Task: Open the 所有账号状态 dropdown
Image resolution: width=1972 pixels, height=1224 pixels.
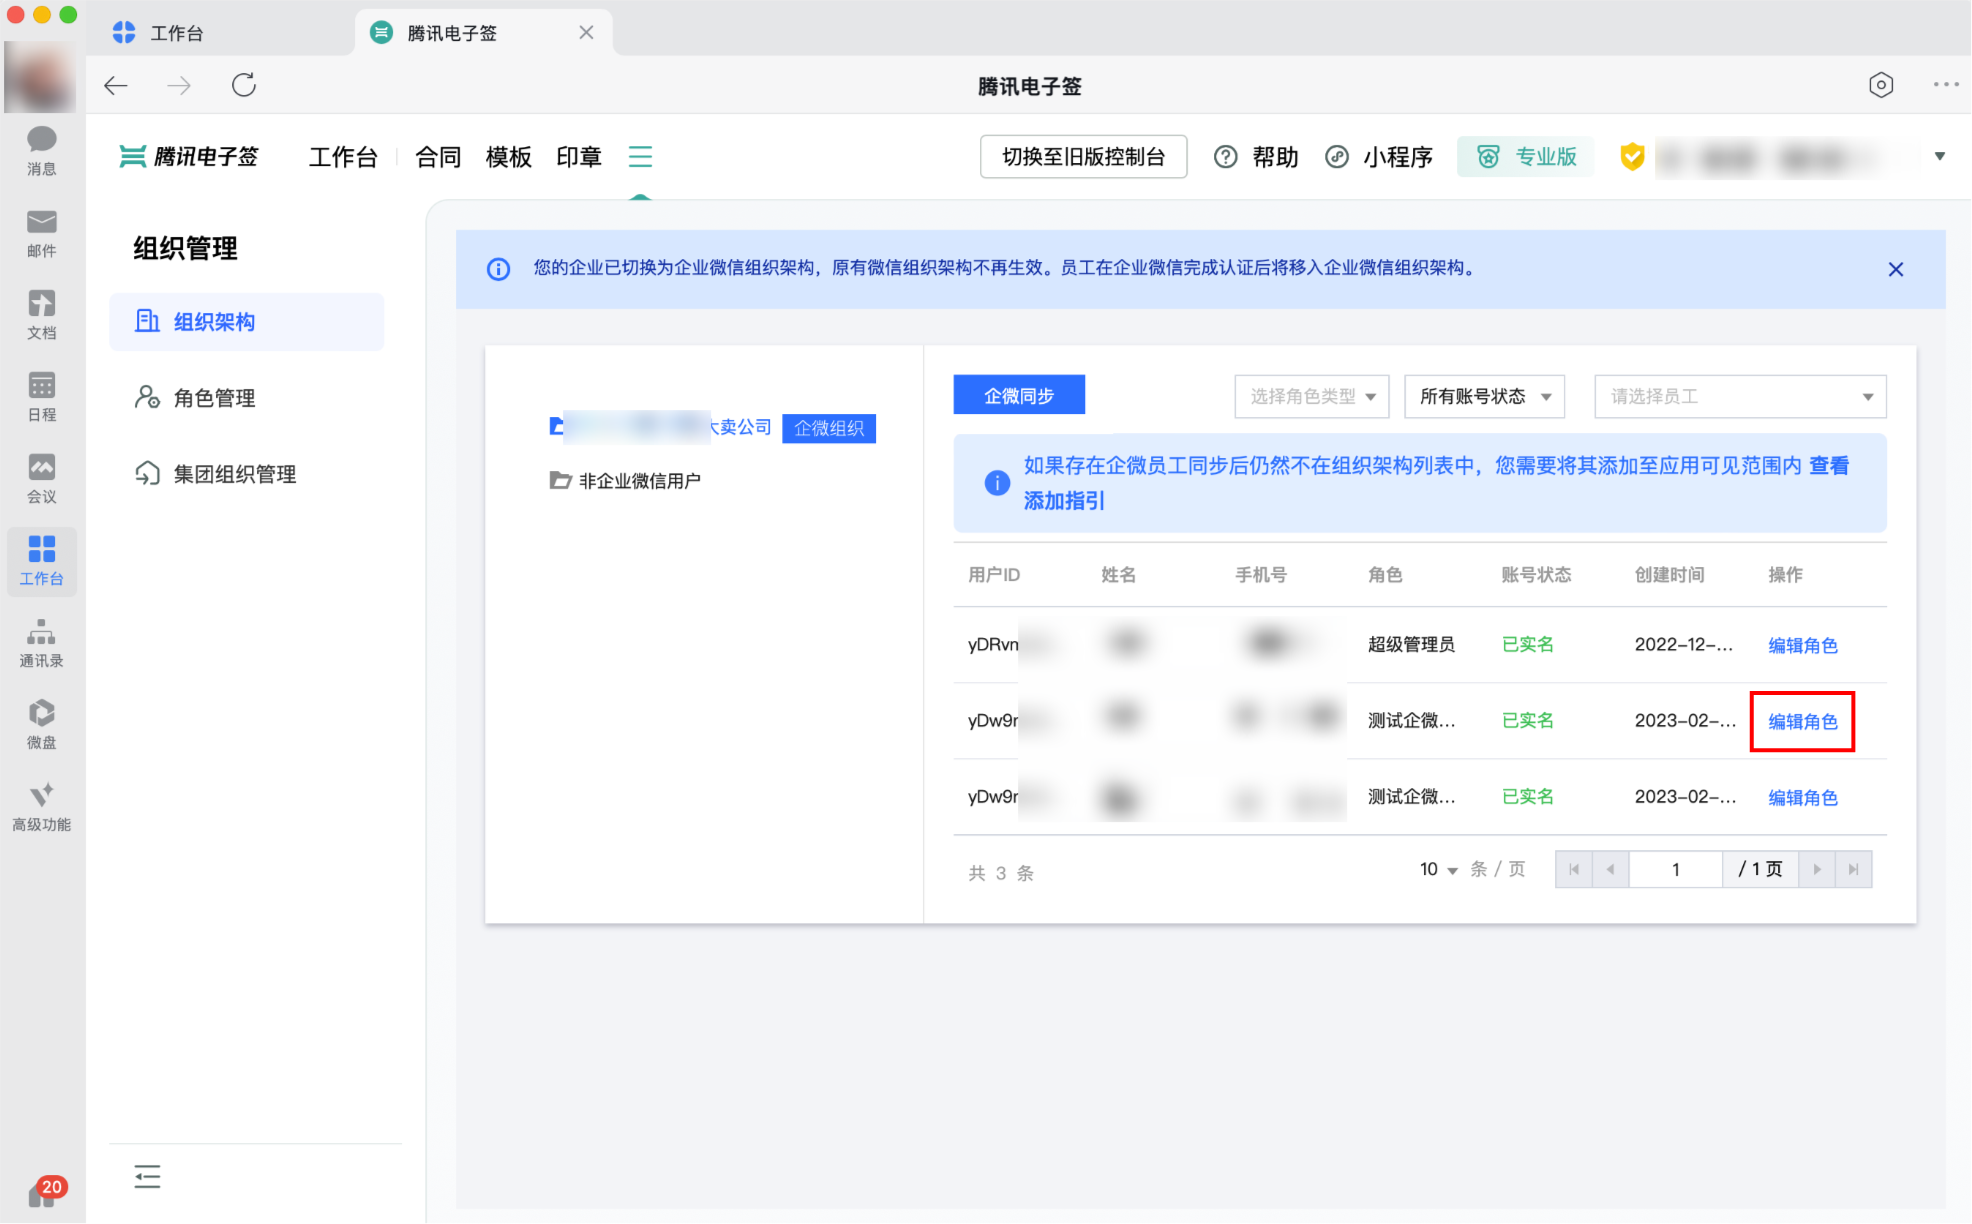Action: click(x=1484, y=396)
